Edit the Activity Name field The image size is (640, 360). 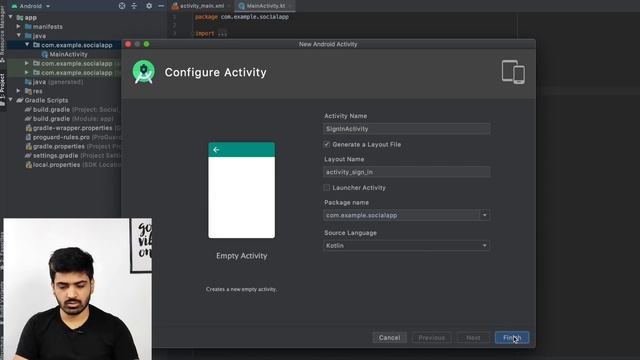[x=407, y=129]
